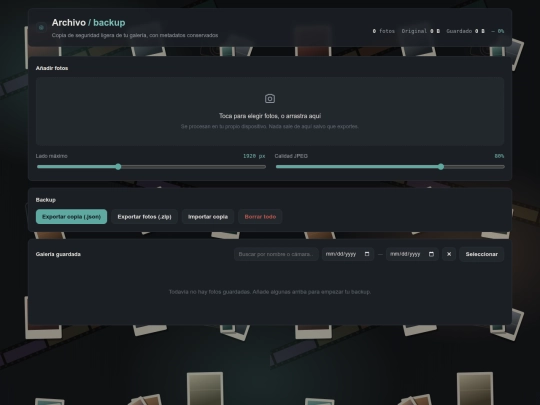The width and height of the screenshot is (540, 405).
Task: Click the Archivo logo icon in header
Action: point(41,27)
